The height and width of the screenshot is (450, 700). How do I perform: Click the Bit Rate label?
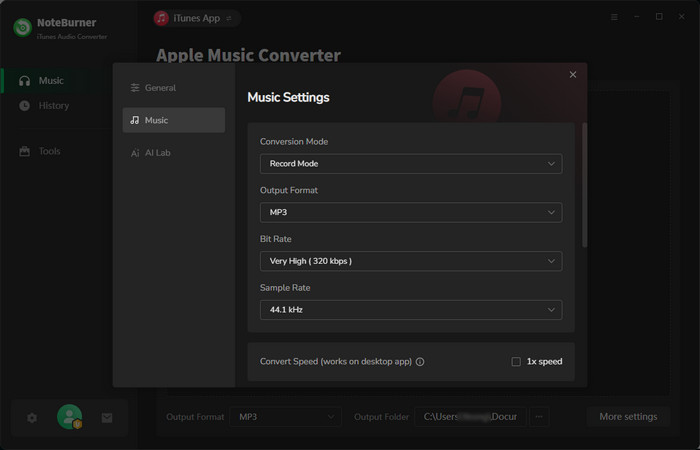[275, 239]
